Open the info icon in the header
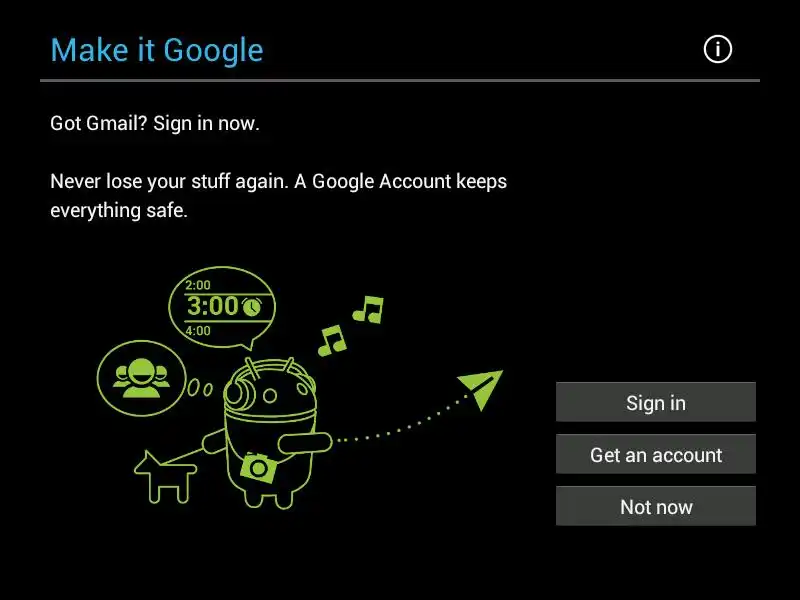The image size is (800, 600). 717,49
